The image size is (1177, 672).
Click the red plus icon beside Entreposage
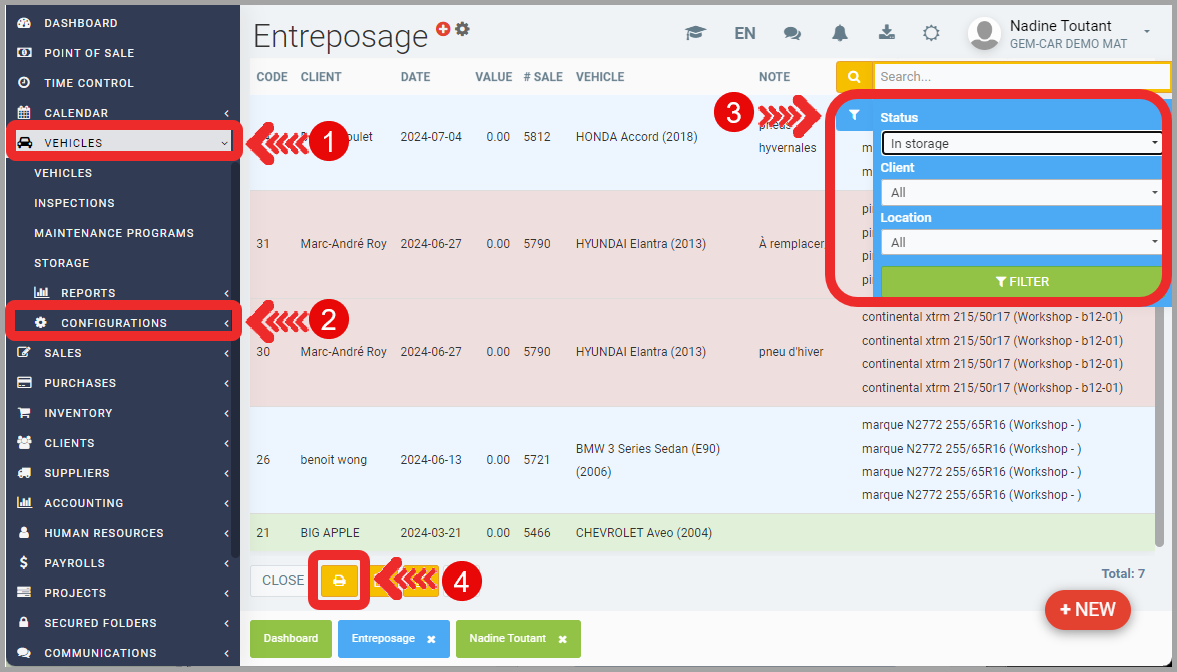coord(444,30)
